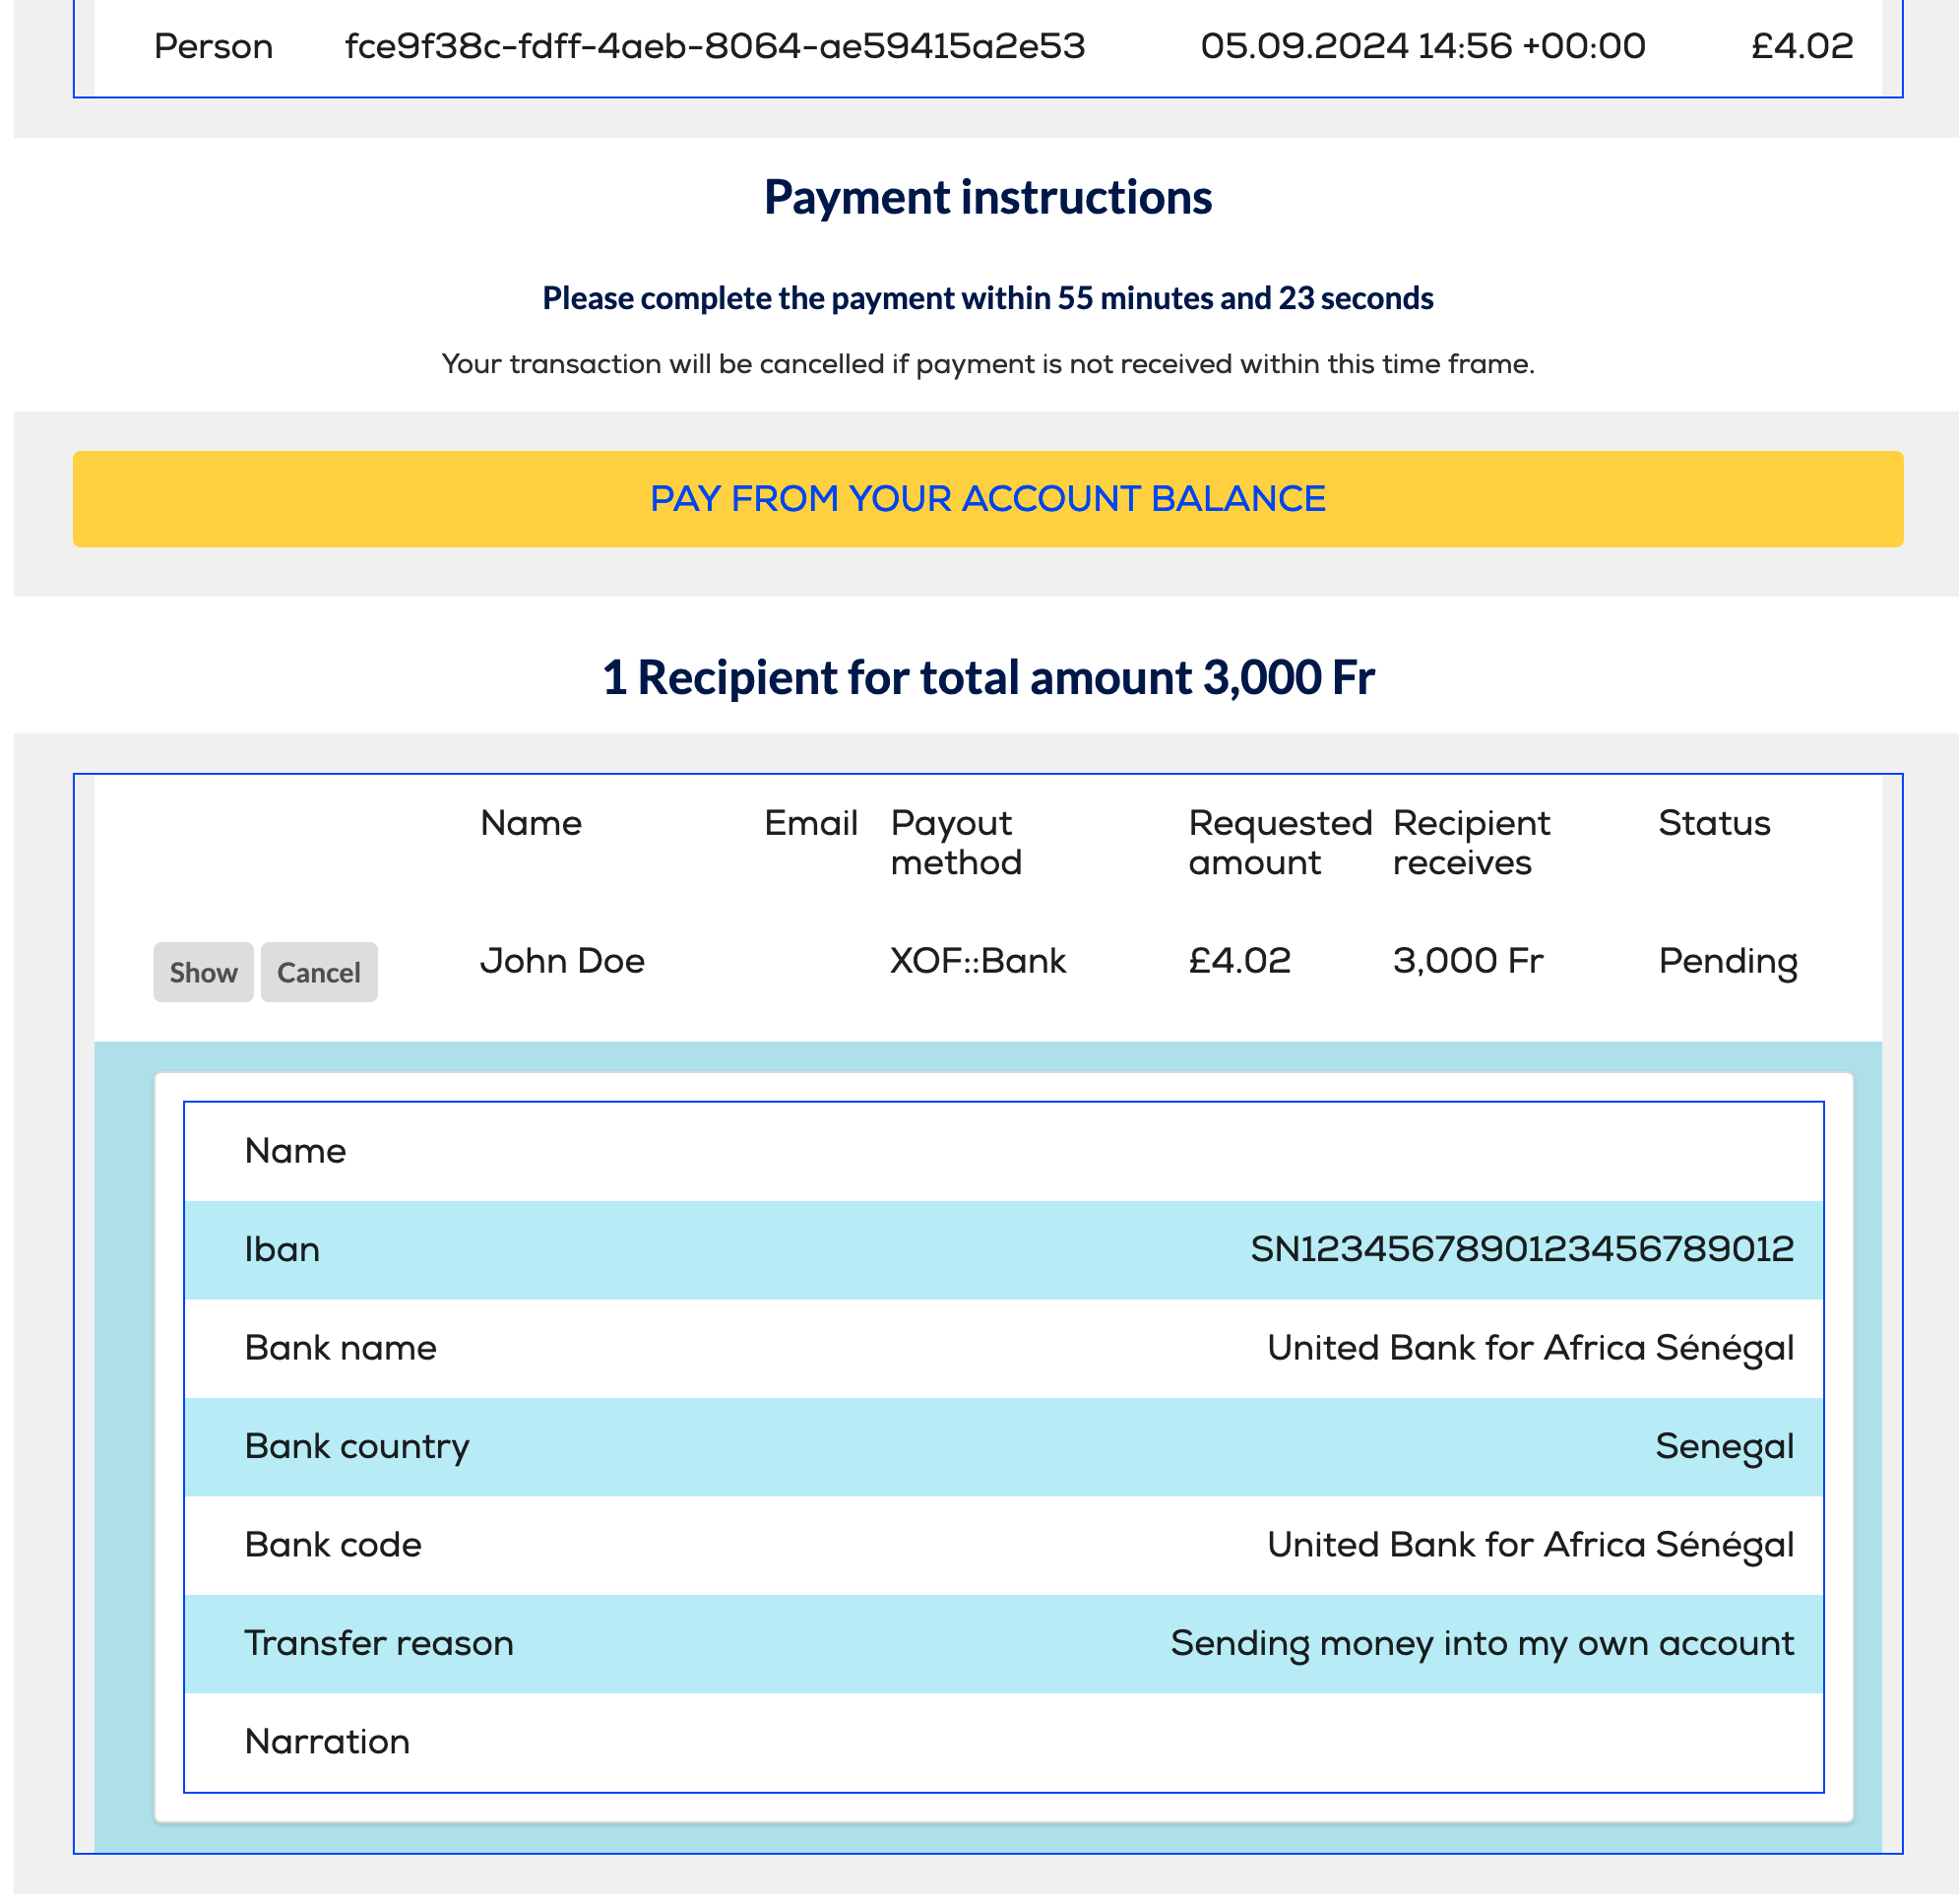Click the Email column header
Viewport: 1959px width, 1904px height.
coord(811,823)
